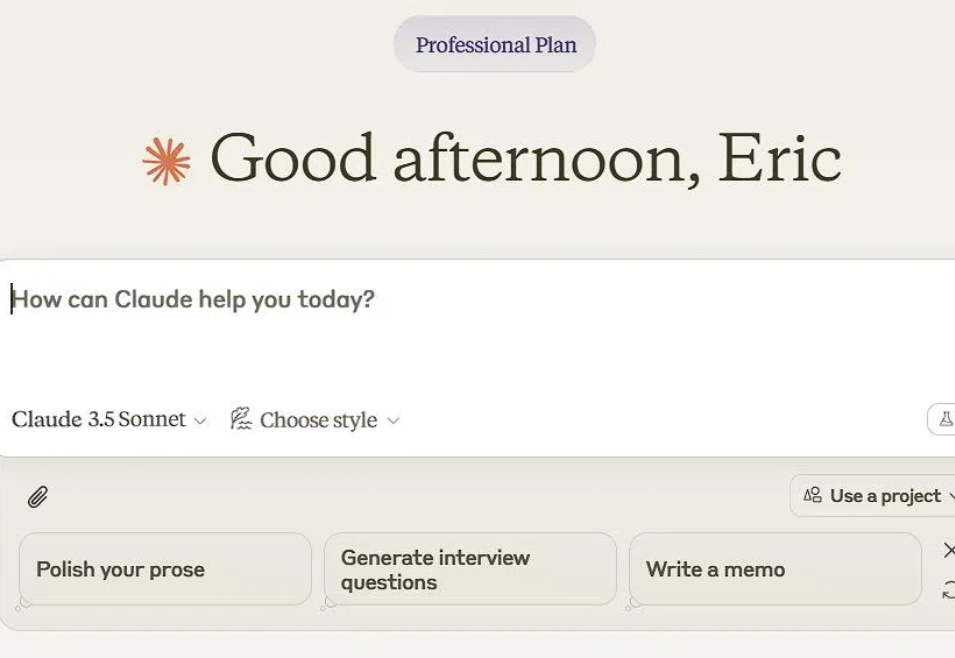Expand the chevron after Use a project
The height and width of the screenshot is (658, 955).
coord(951,496)
